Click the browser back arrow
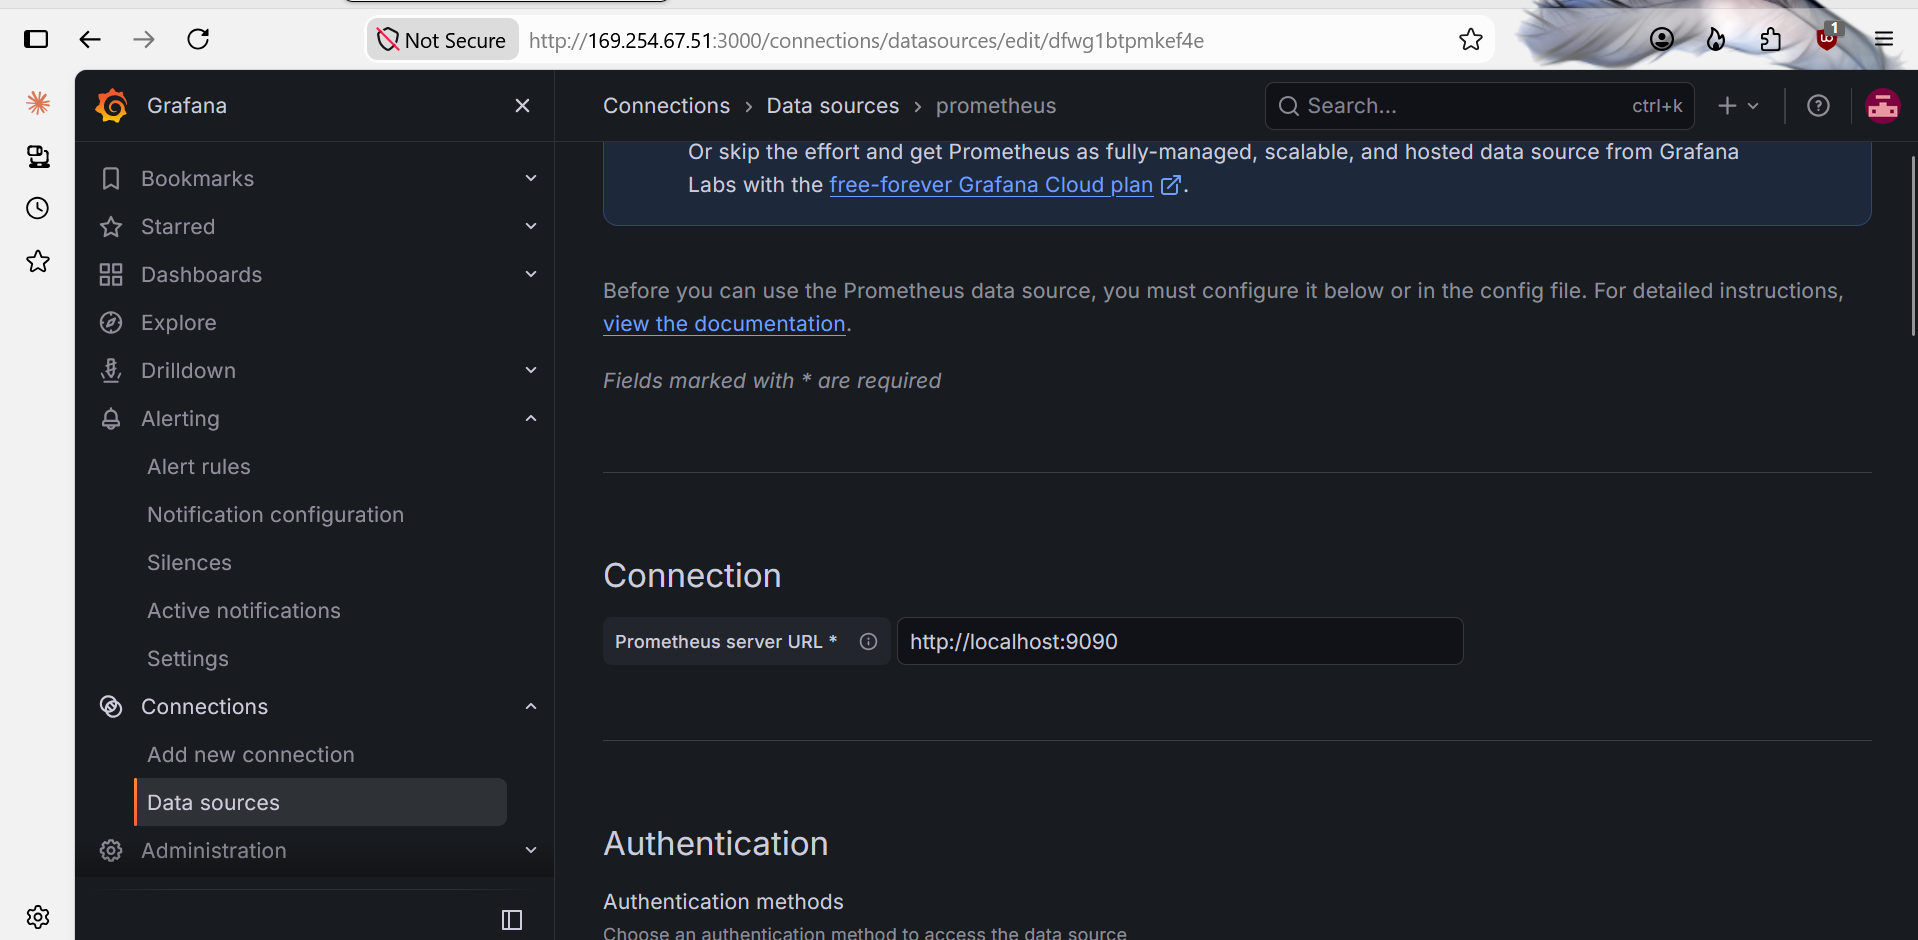This screenshot has height=940, width=1918. coord(90,39)
